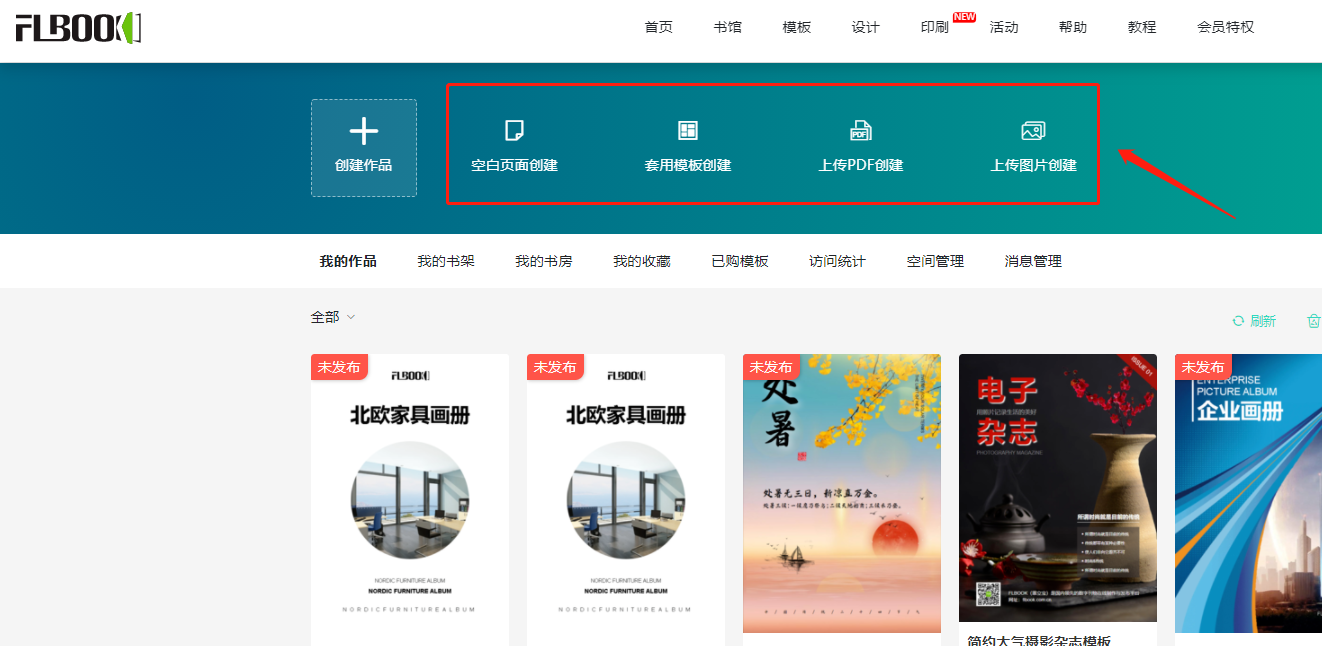Go to the 空间管理 tab

(936, 261)
